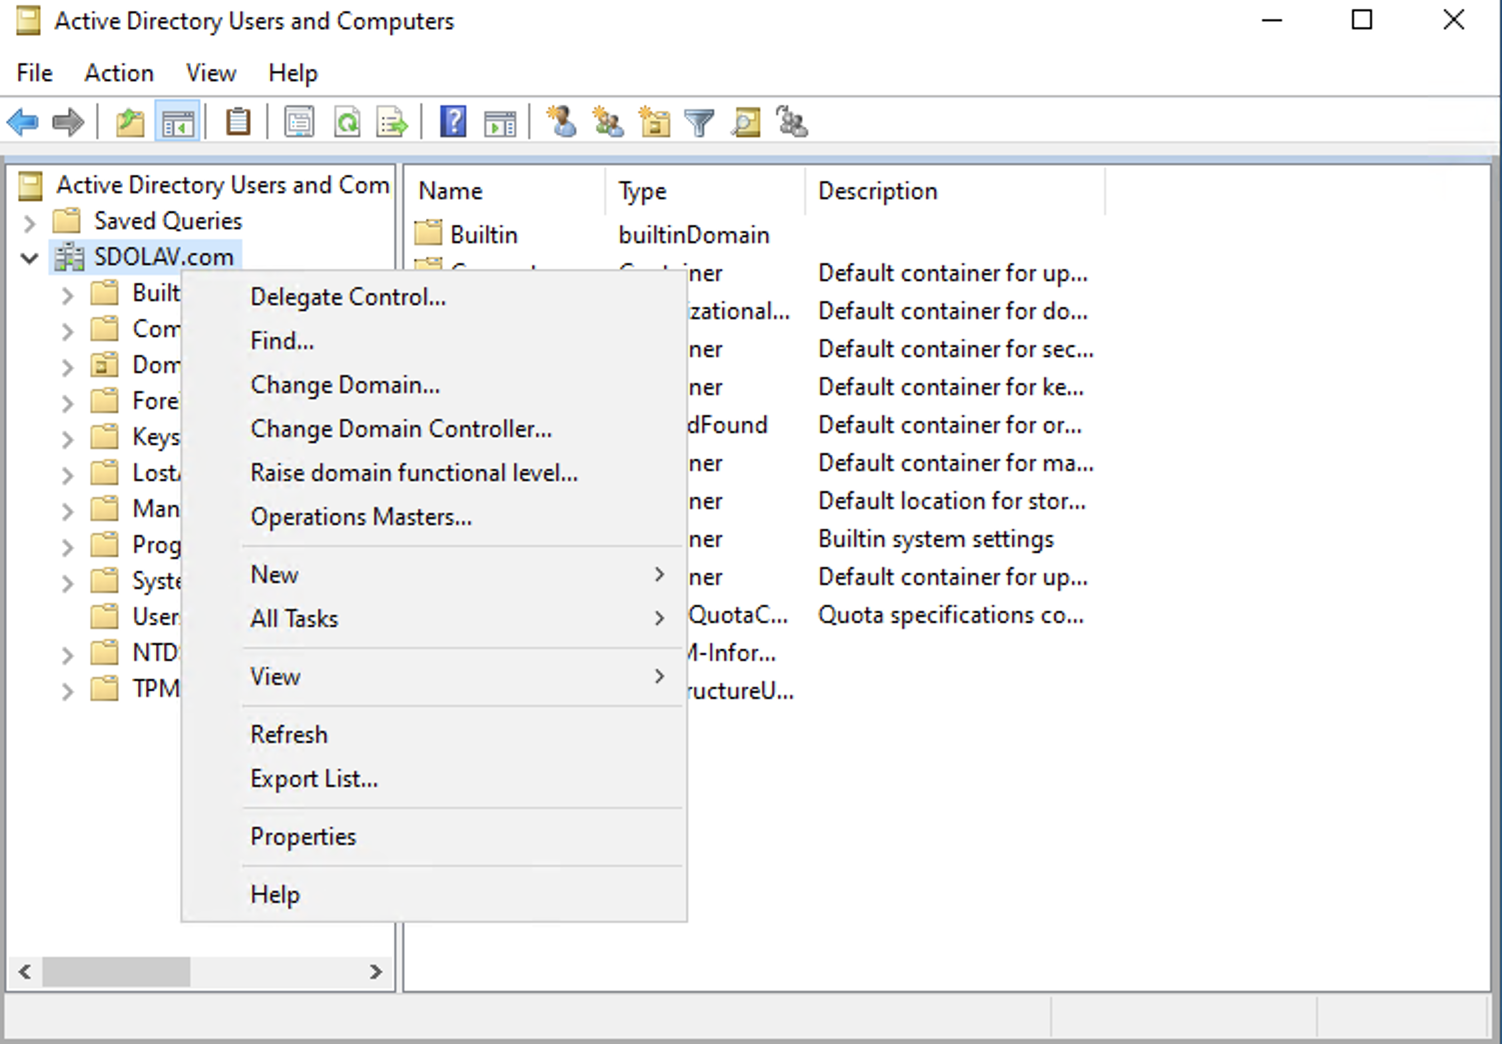Open the New submenu in the context menu
The width and height of the screenshot is (1502, 1044).
click(434, 575)
